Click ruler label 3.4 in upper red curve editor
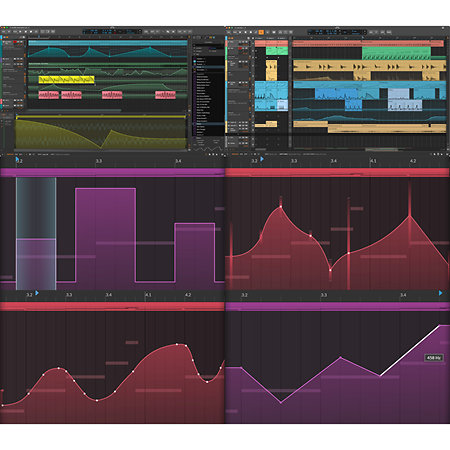Viewport: 450px width, 450px height. (x=333, y=161)
